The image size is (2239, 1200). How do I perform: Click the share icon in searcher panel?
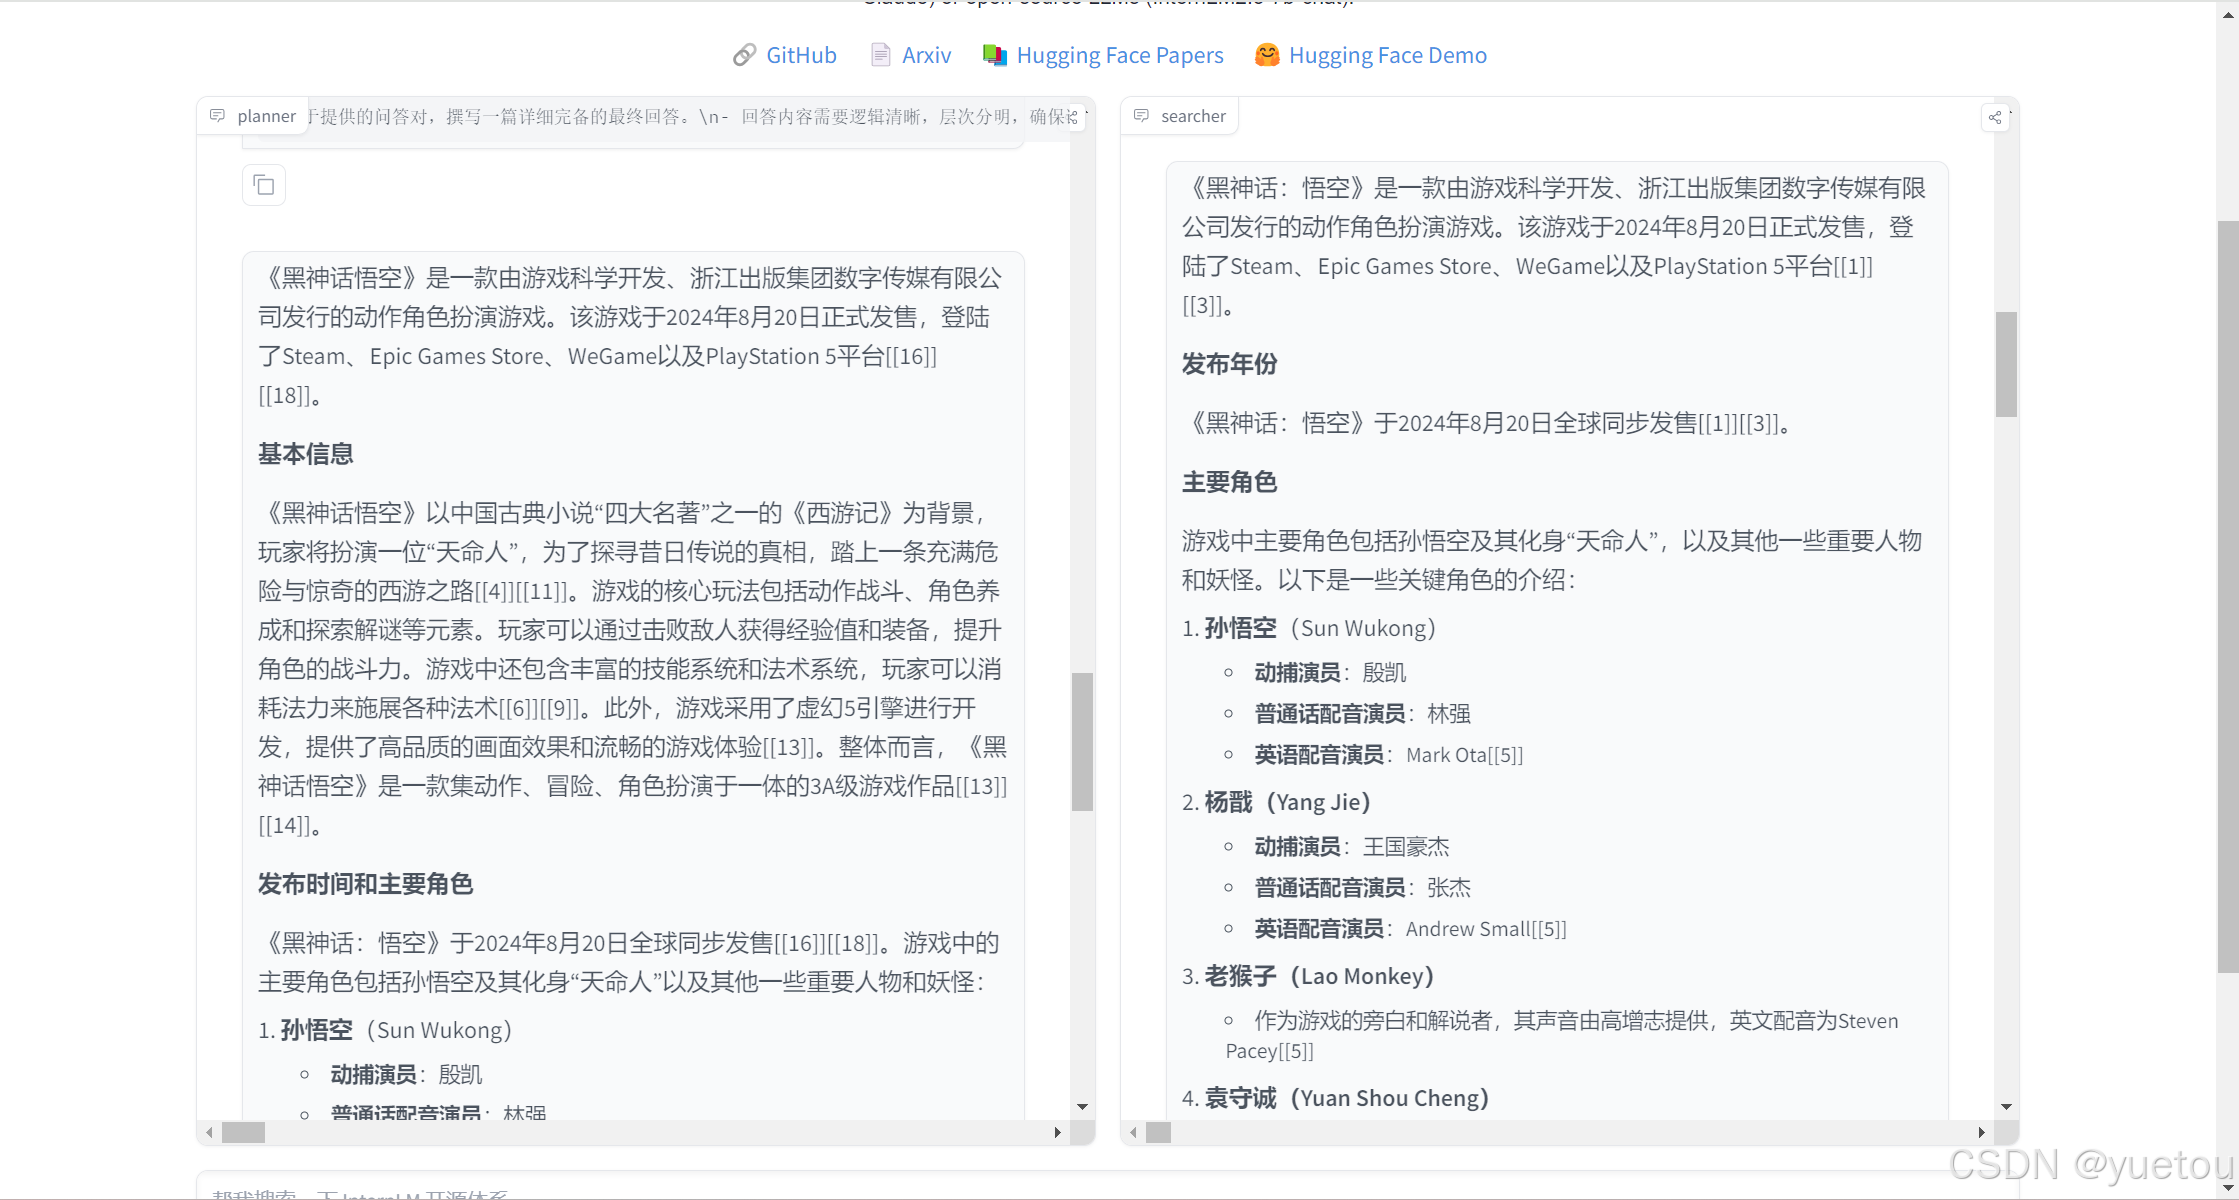(x=1995, y=117)
